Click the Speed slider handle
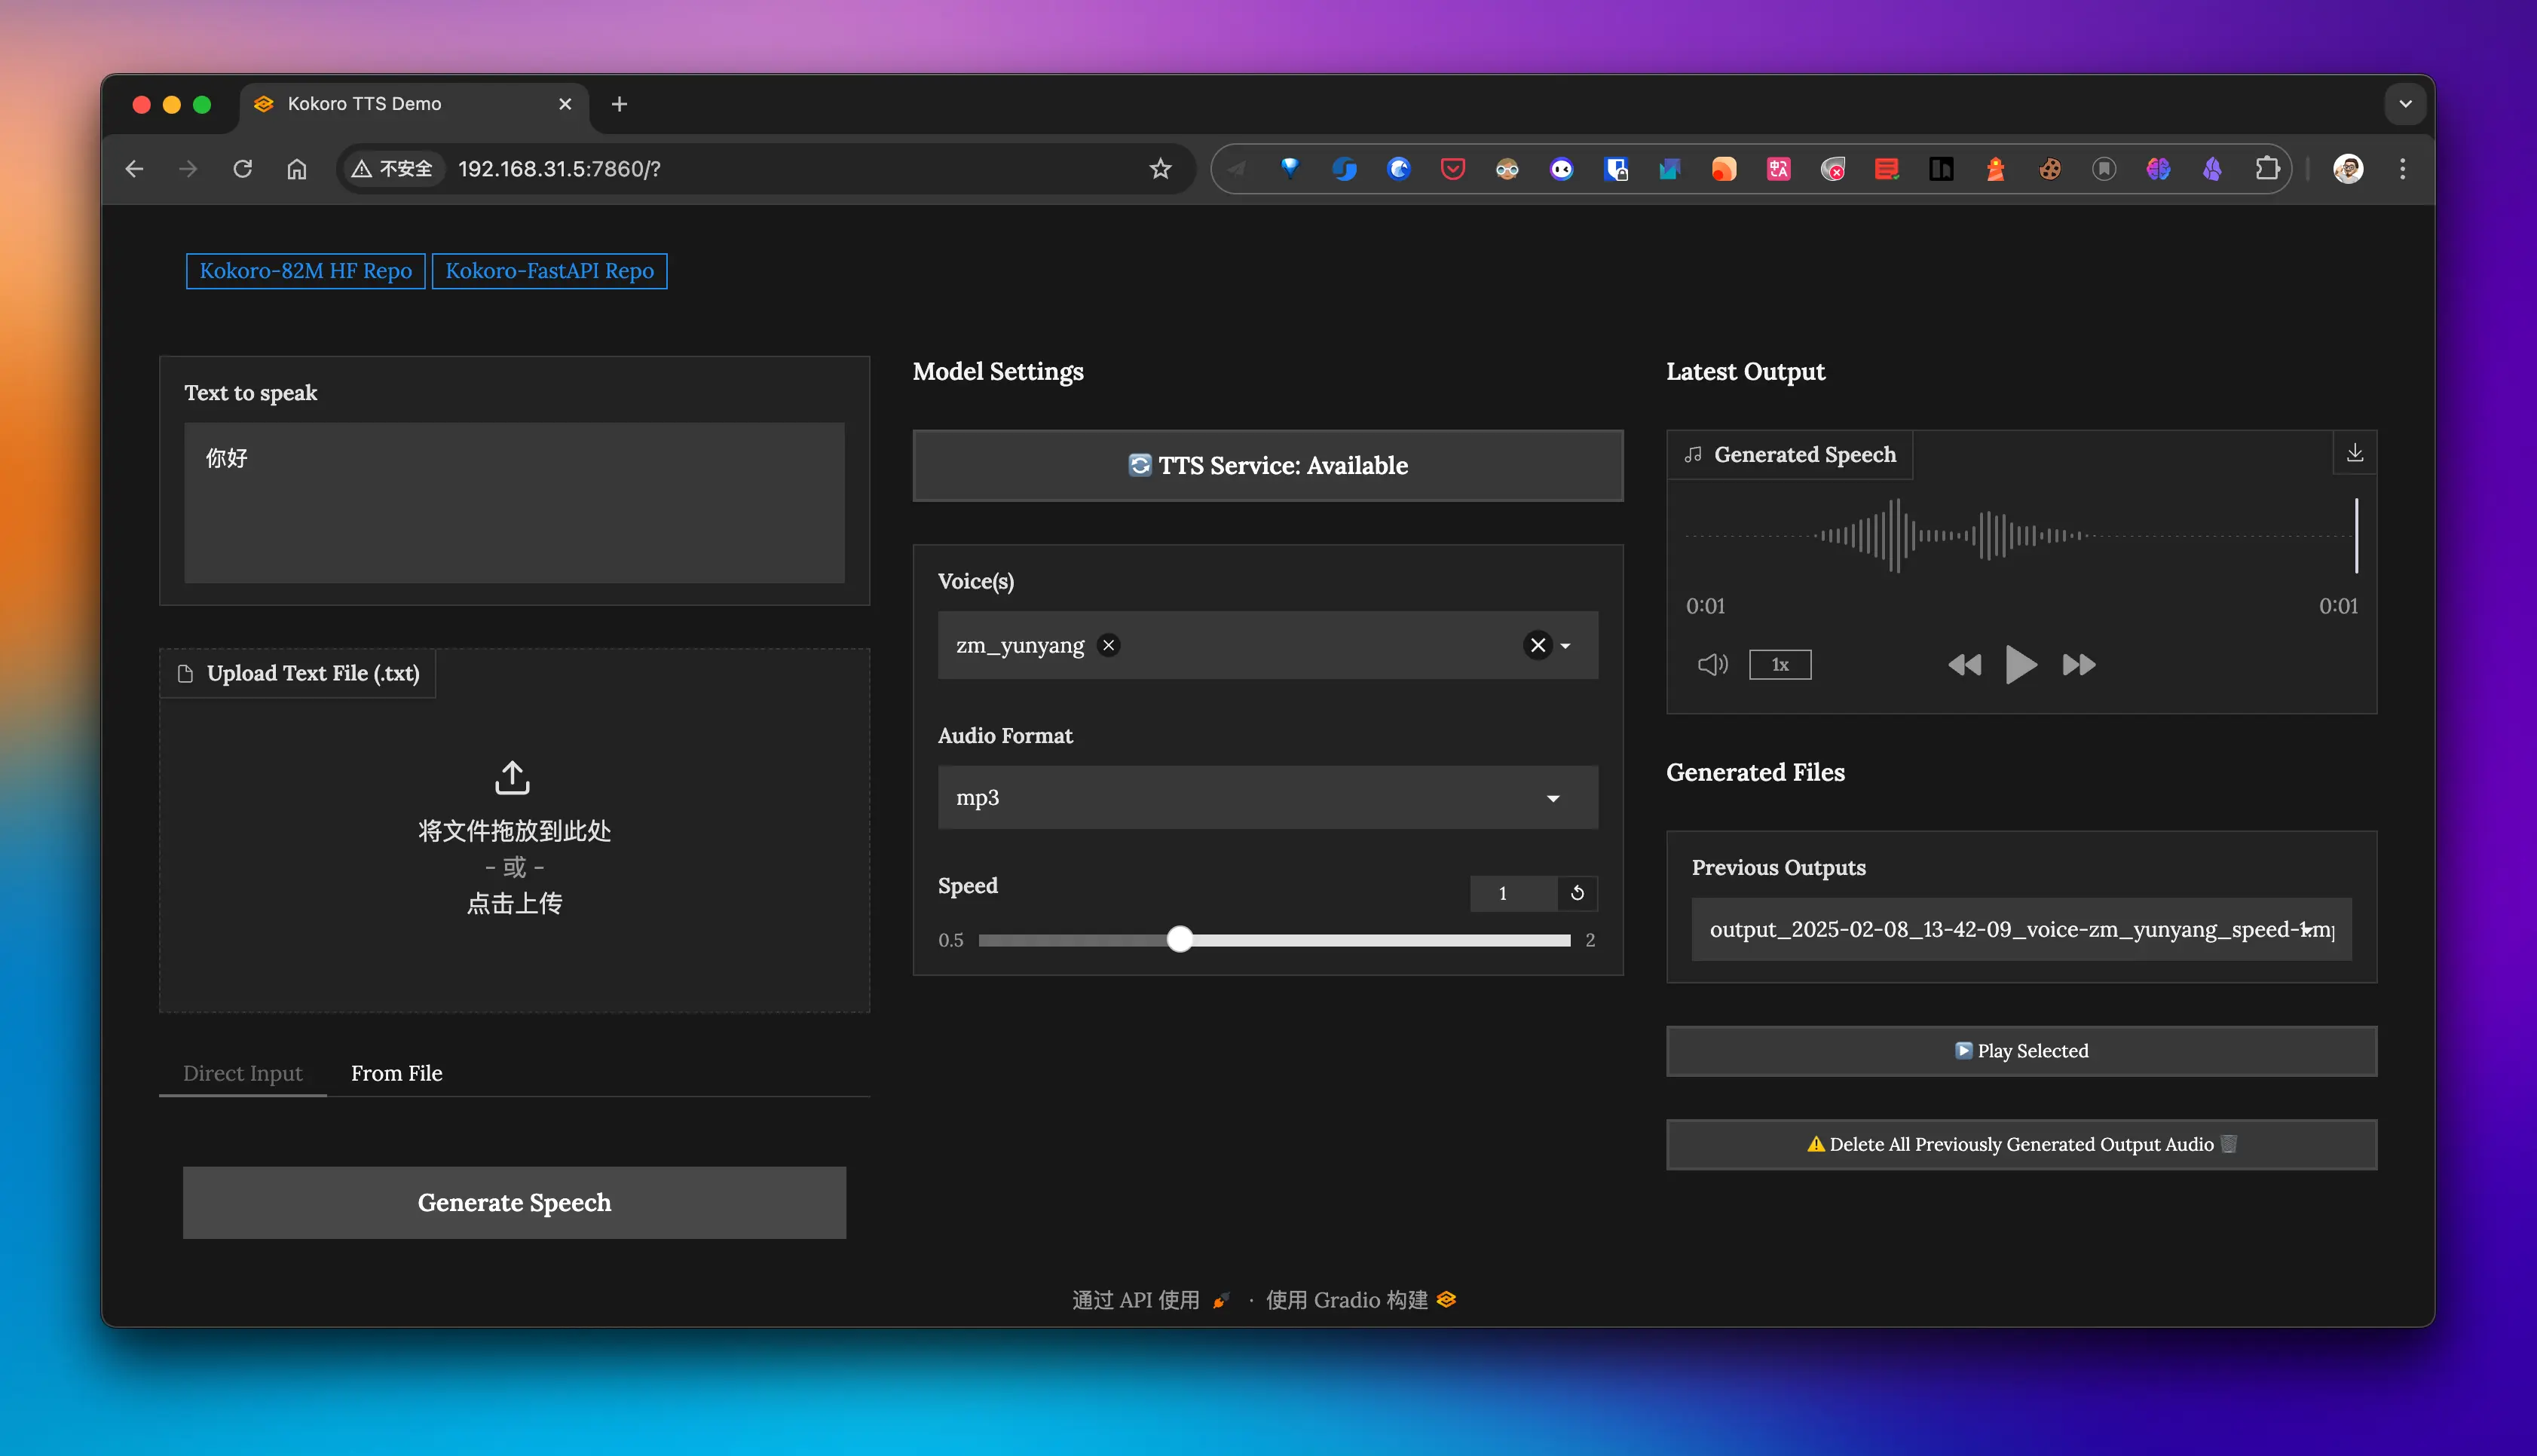This screenshot has height=1456, width=2537. [x=1180, y=939]
